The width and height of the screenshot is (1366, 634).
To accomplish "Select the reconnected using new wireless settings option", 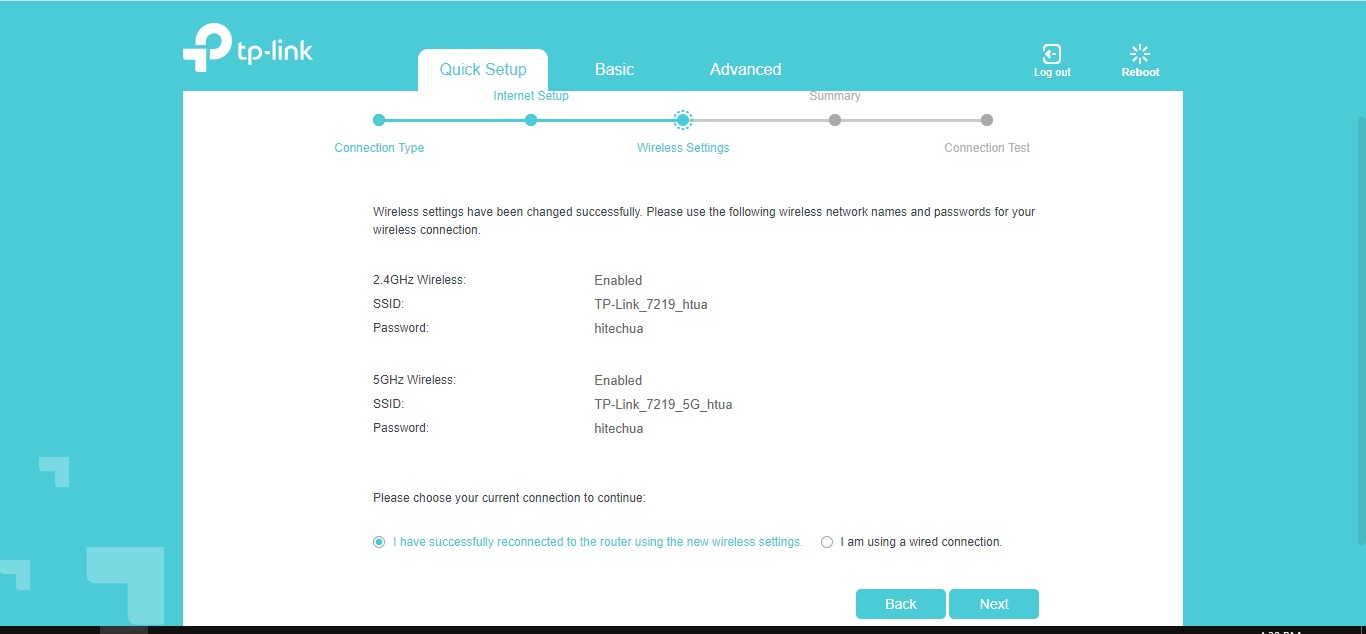I will click(379, 542).
